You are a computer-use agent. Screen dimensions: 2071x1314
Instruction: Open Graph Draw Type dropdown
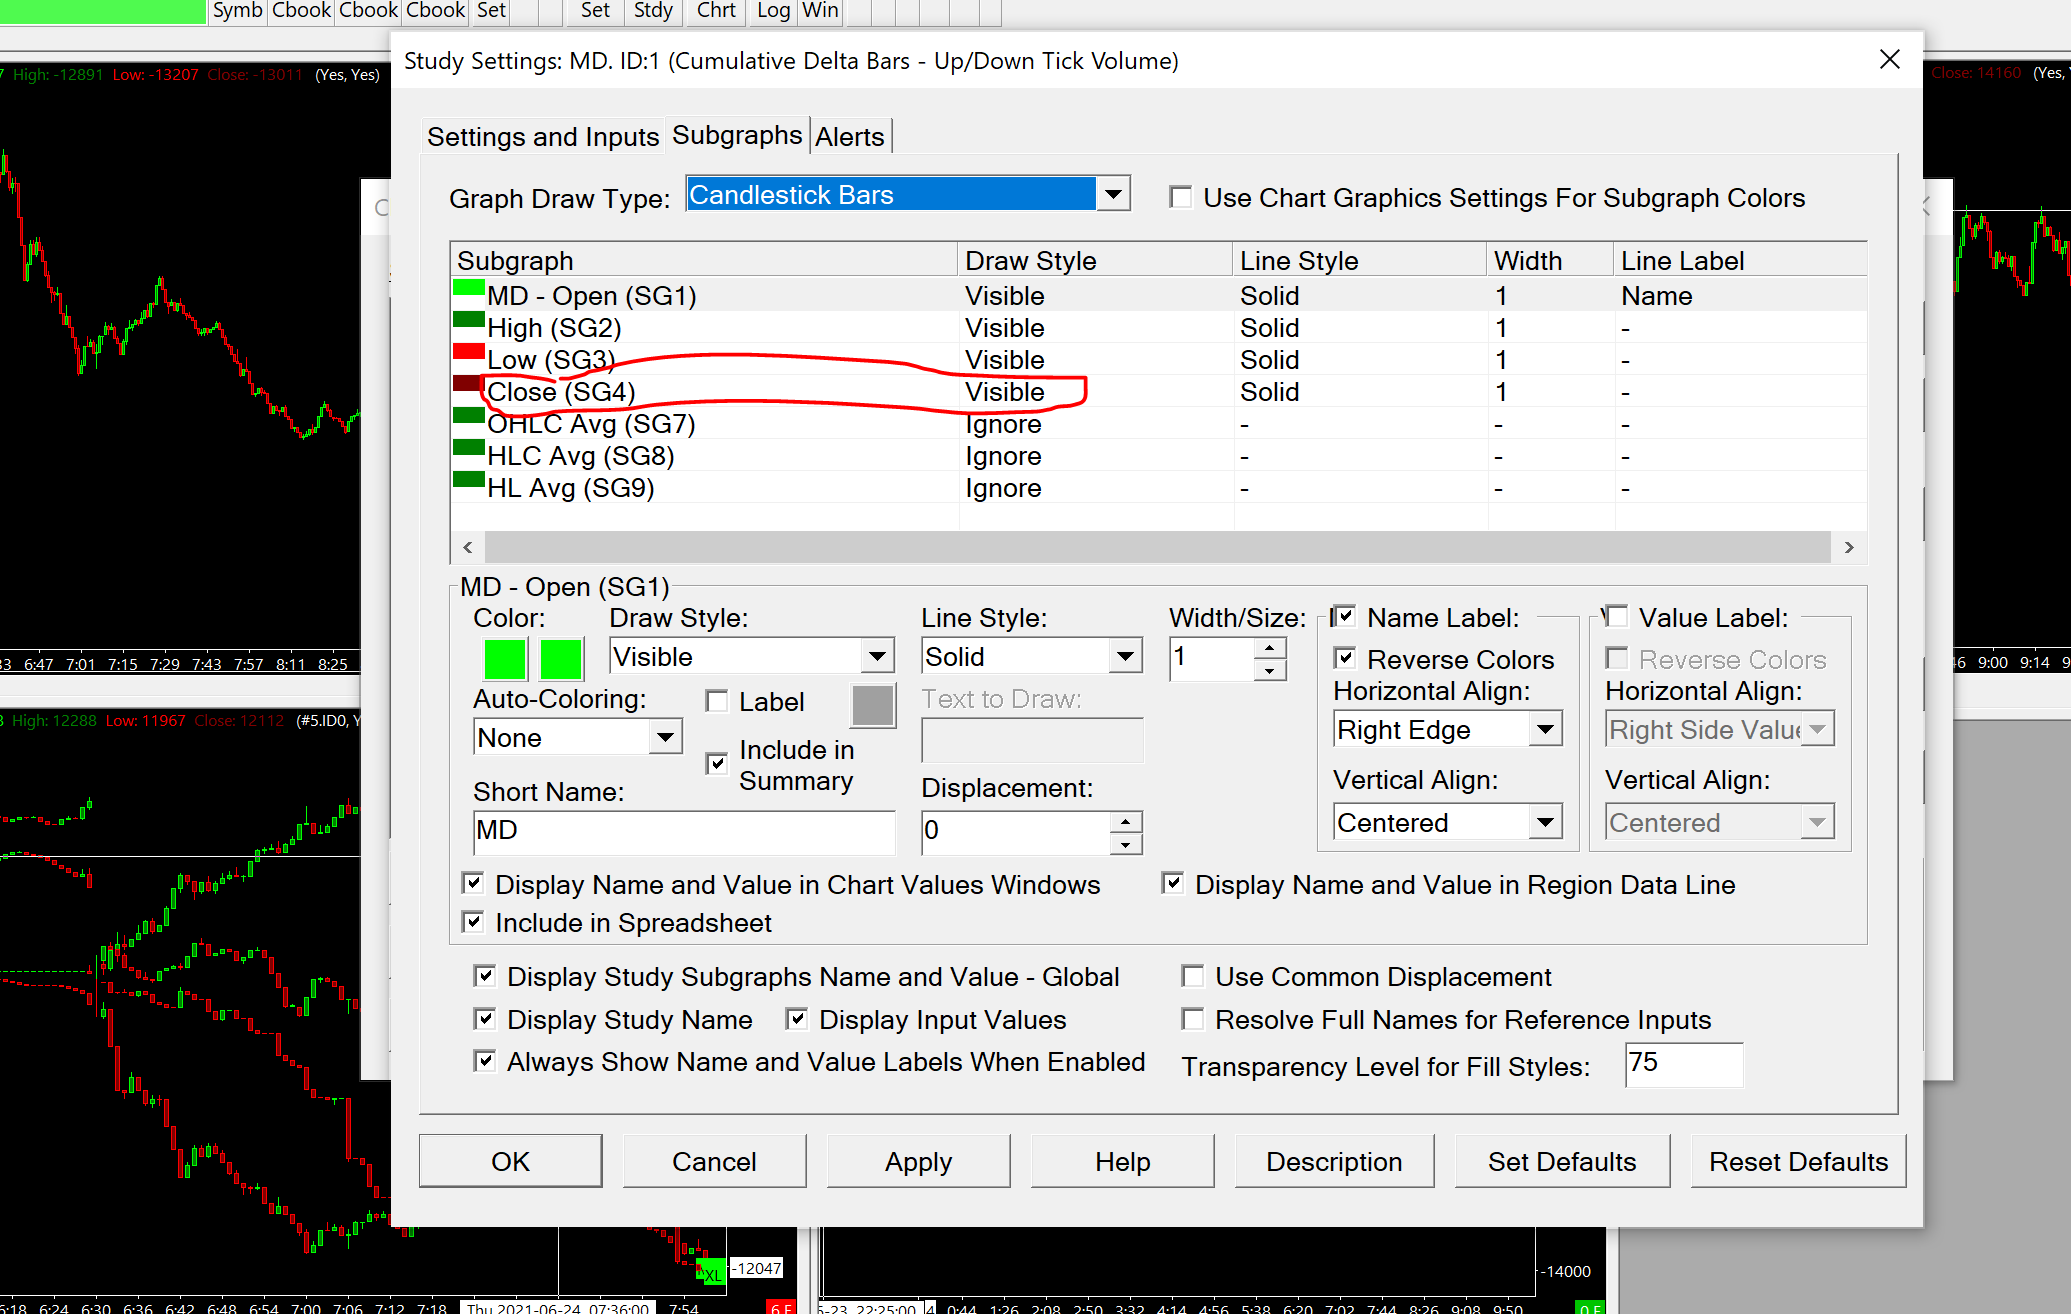coord(1113,194)
